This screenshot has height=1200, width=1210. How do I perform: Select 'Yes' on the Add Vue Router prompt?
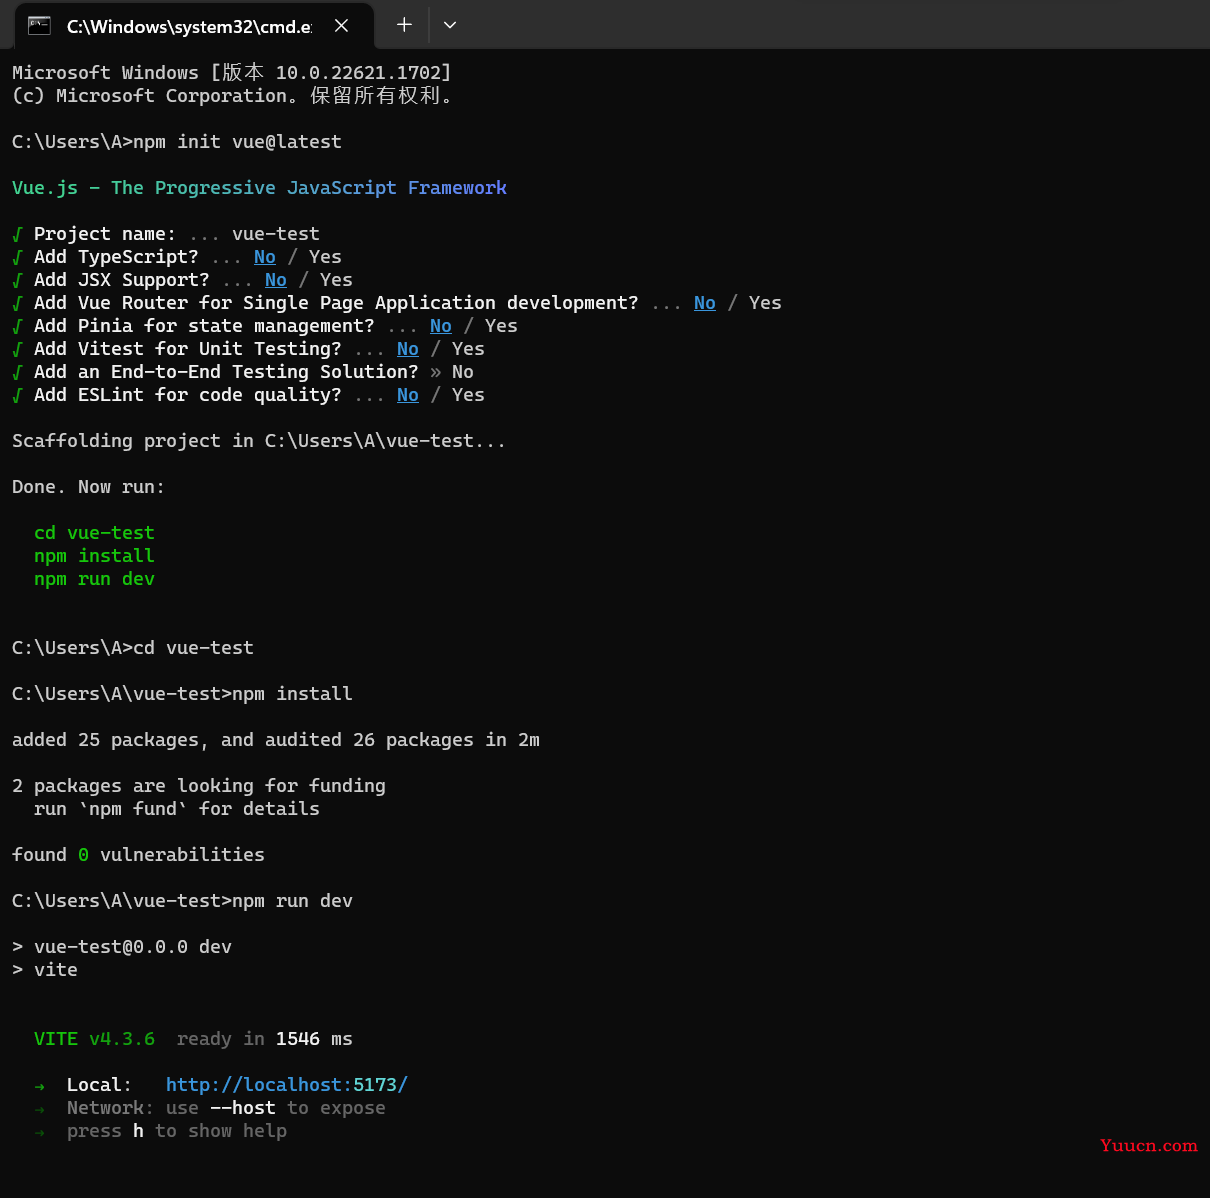[765, 303]
